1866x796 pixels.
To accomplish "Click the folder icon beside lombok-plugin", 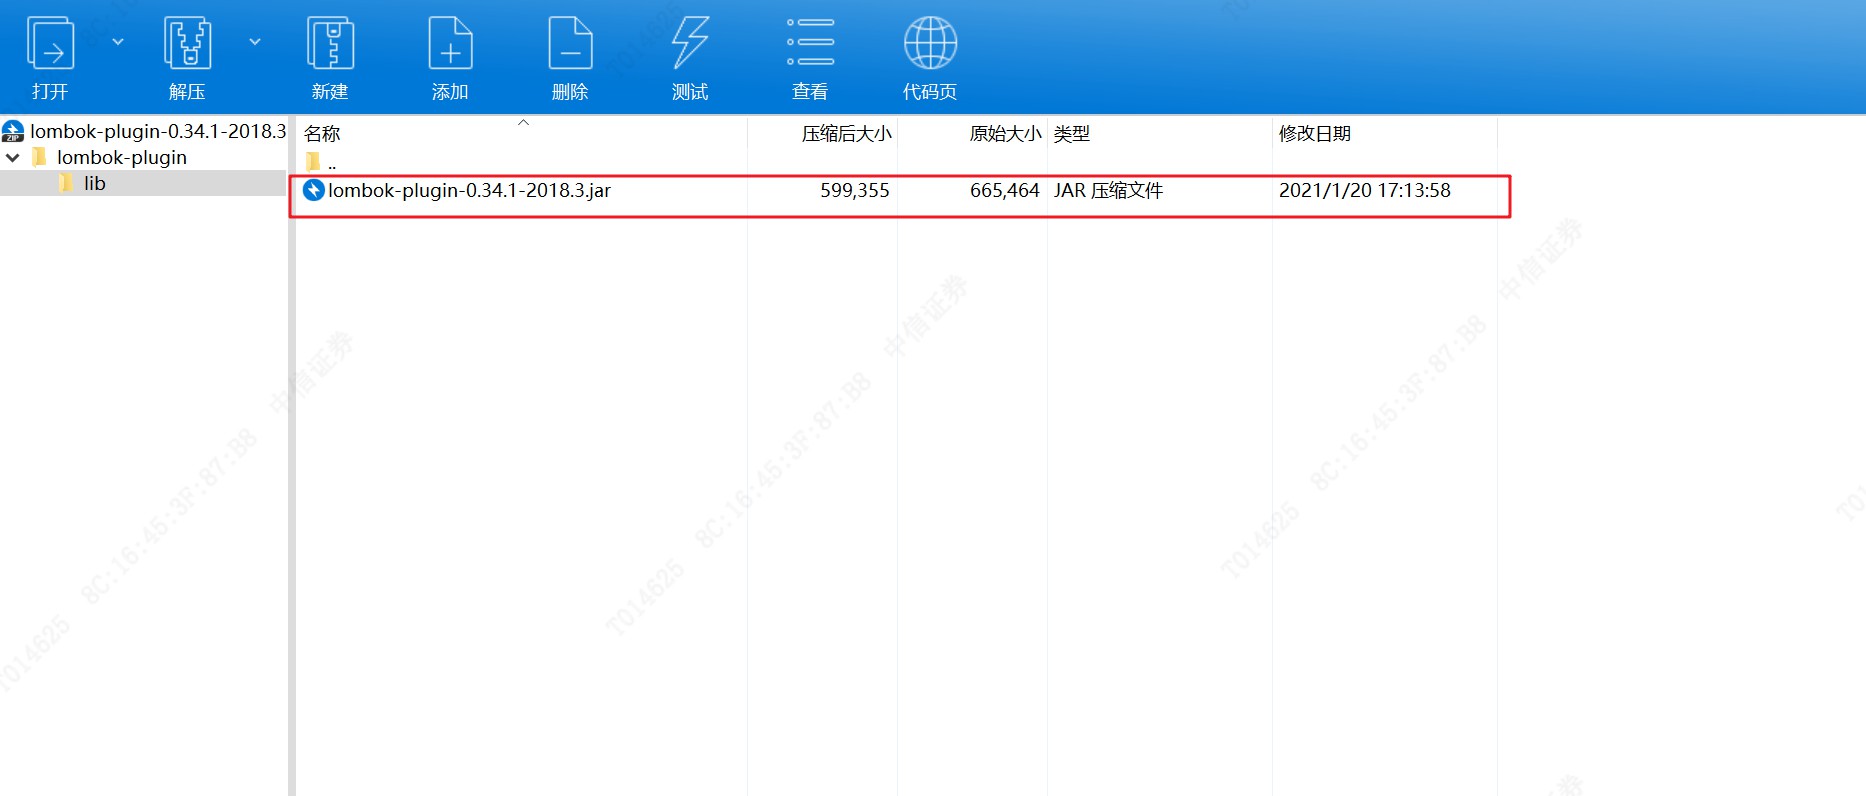I will [x=40, y=157].
